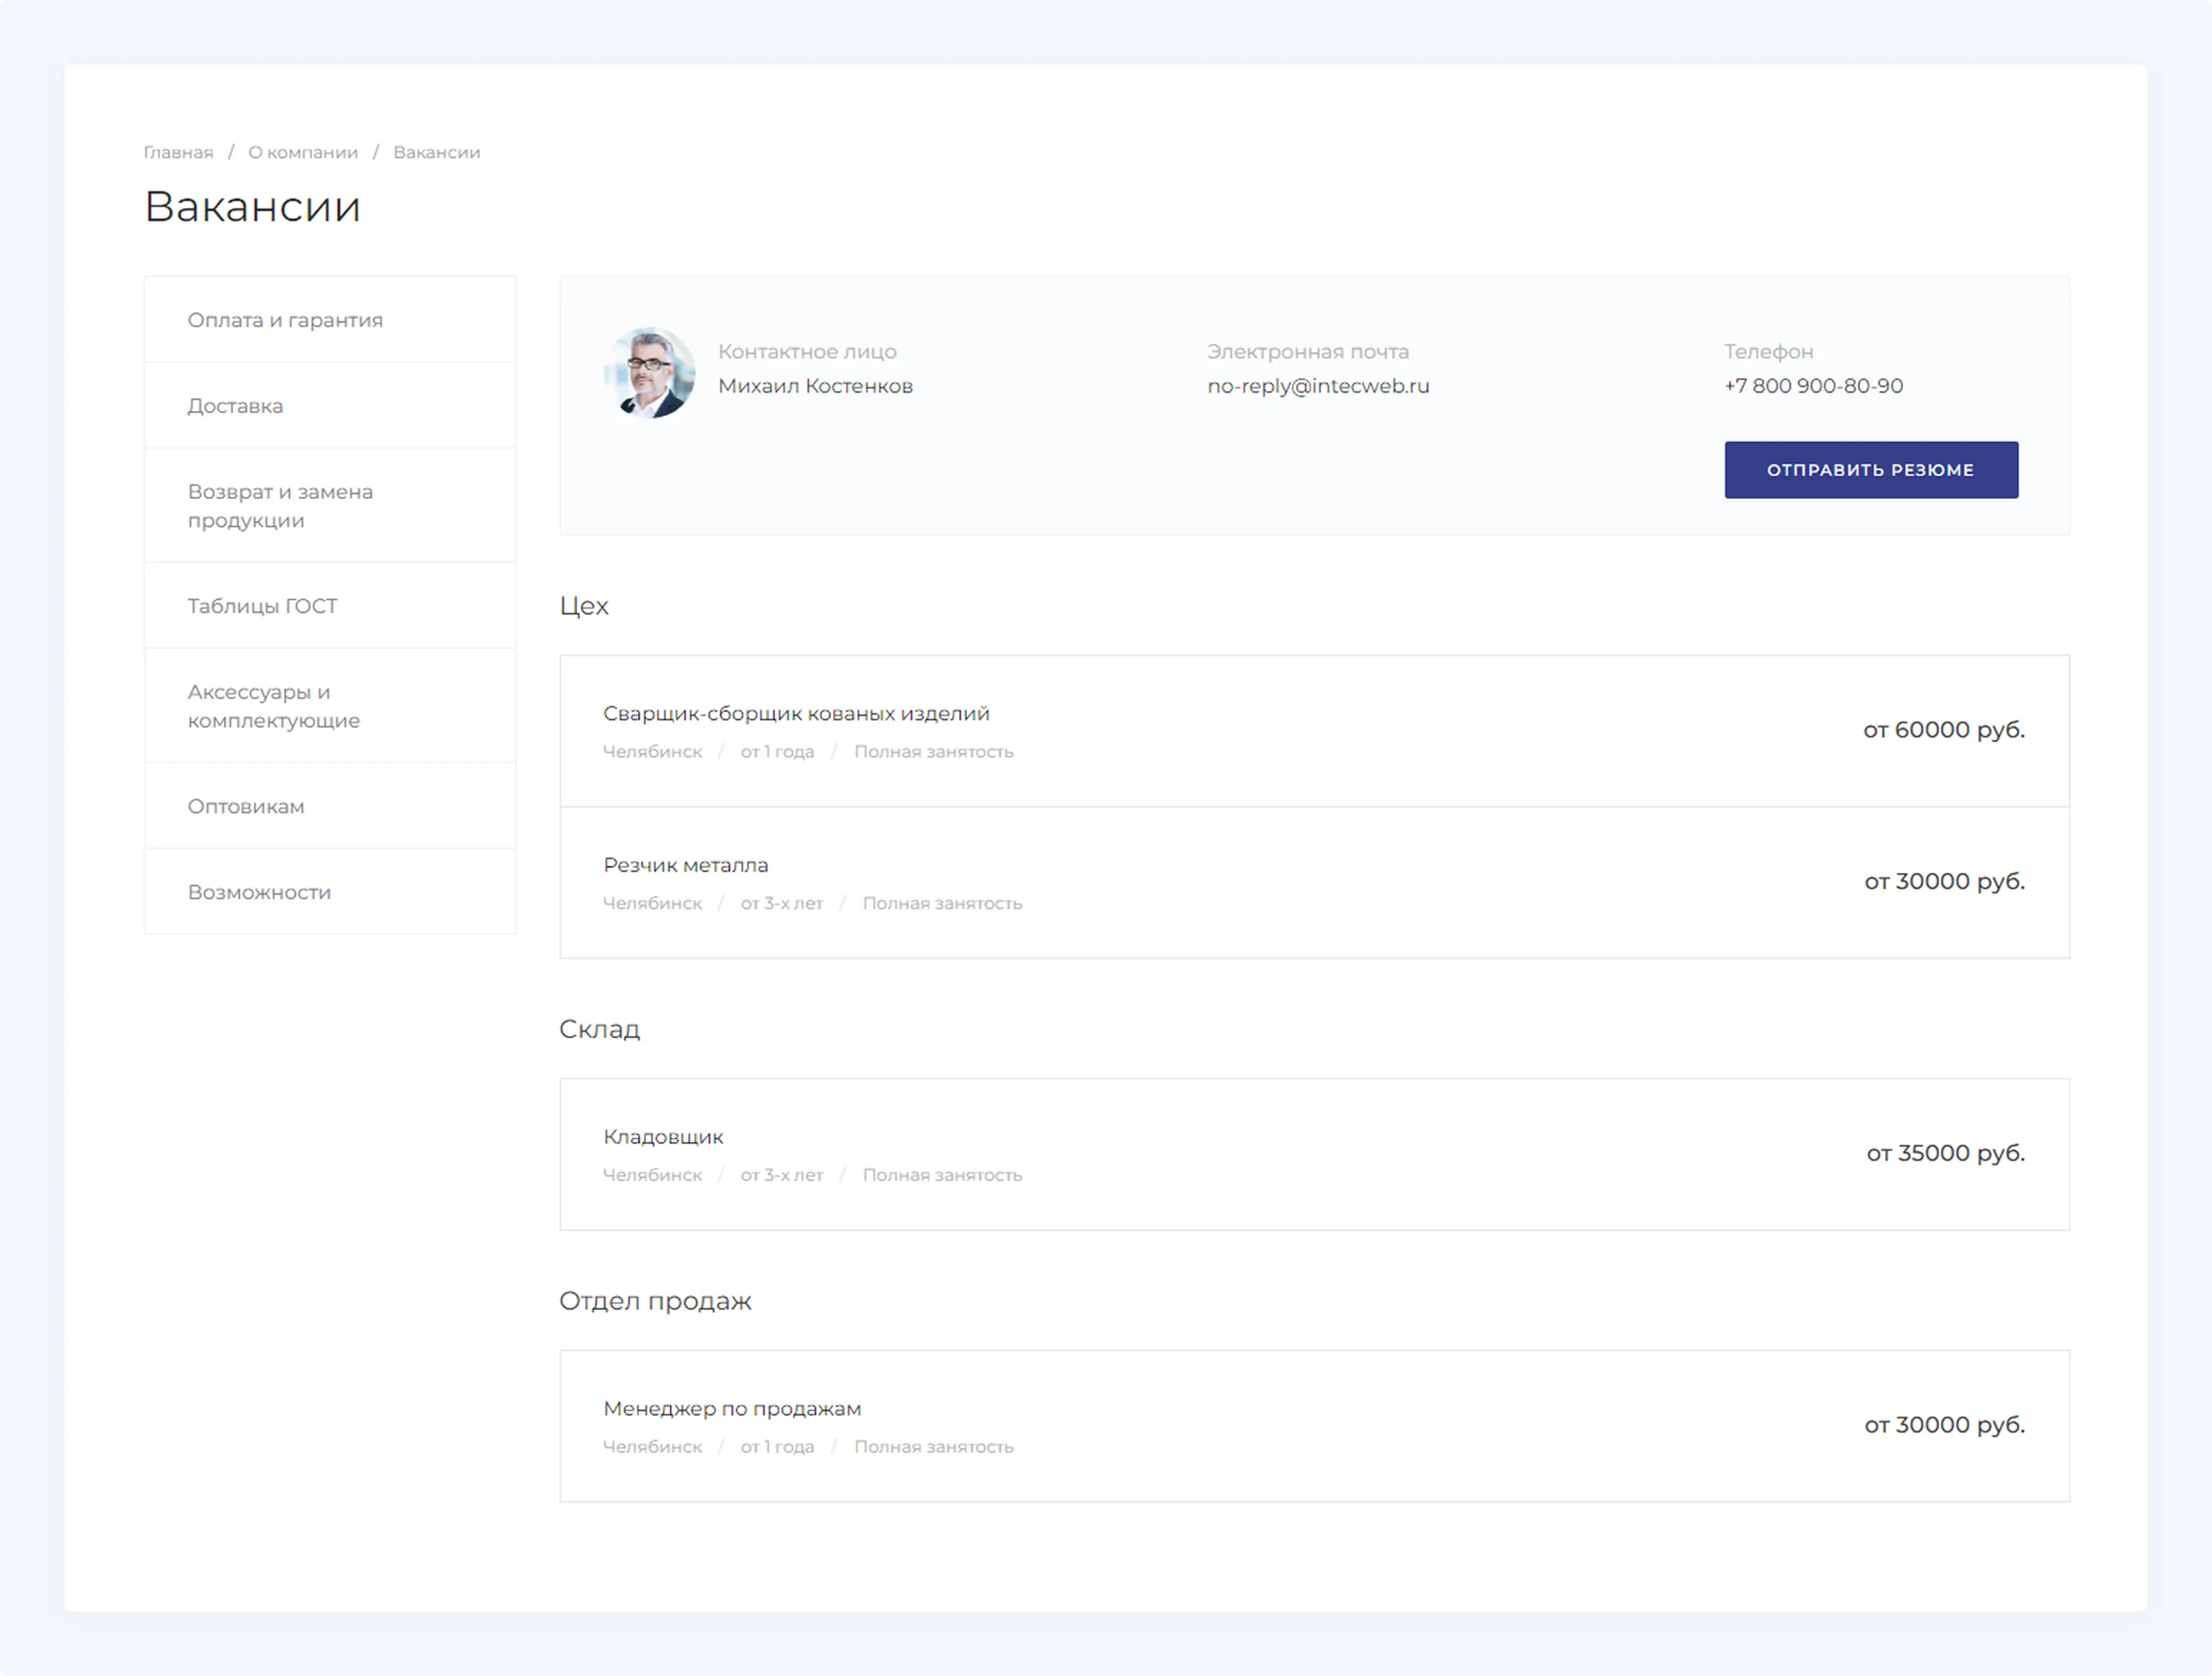This screenshot has height=1676, width=2212.
Task: Click the no-reply@intecweb.ru email address
Action: pyautogui.click(x=1317, y=386)
